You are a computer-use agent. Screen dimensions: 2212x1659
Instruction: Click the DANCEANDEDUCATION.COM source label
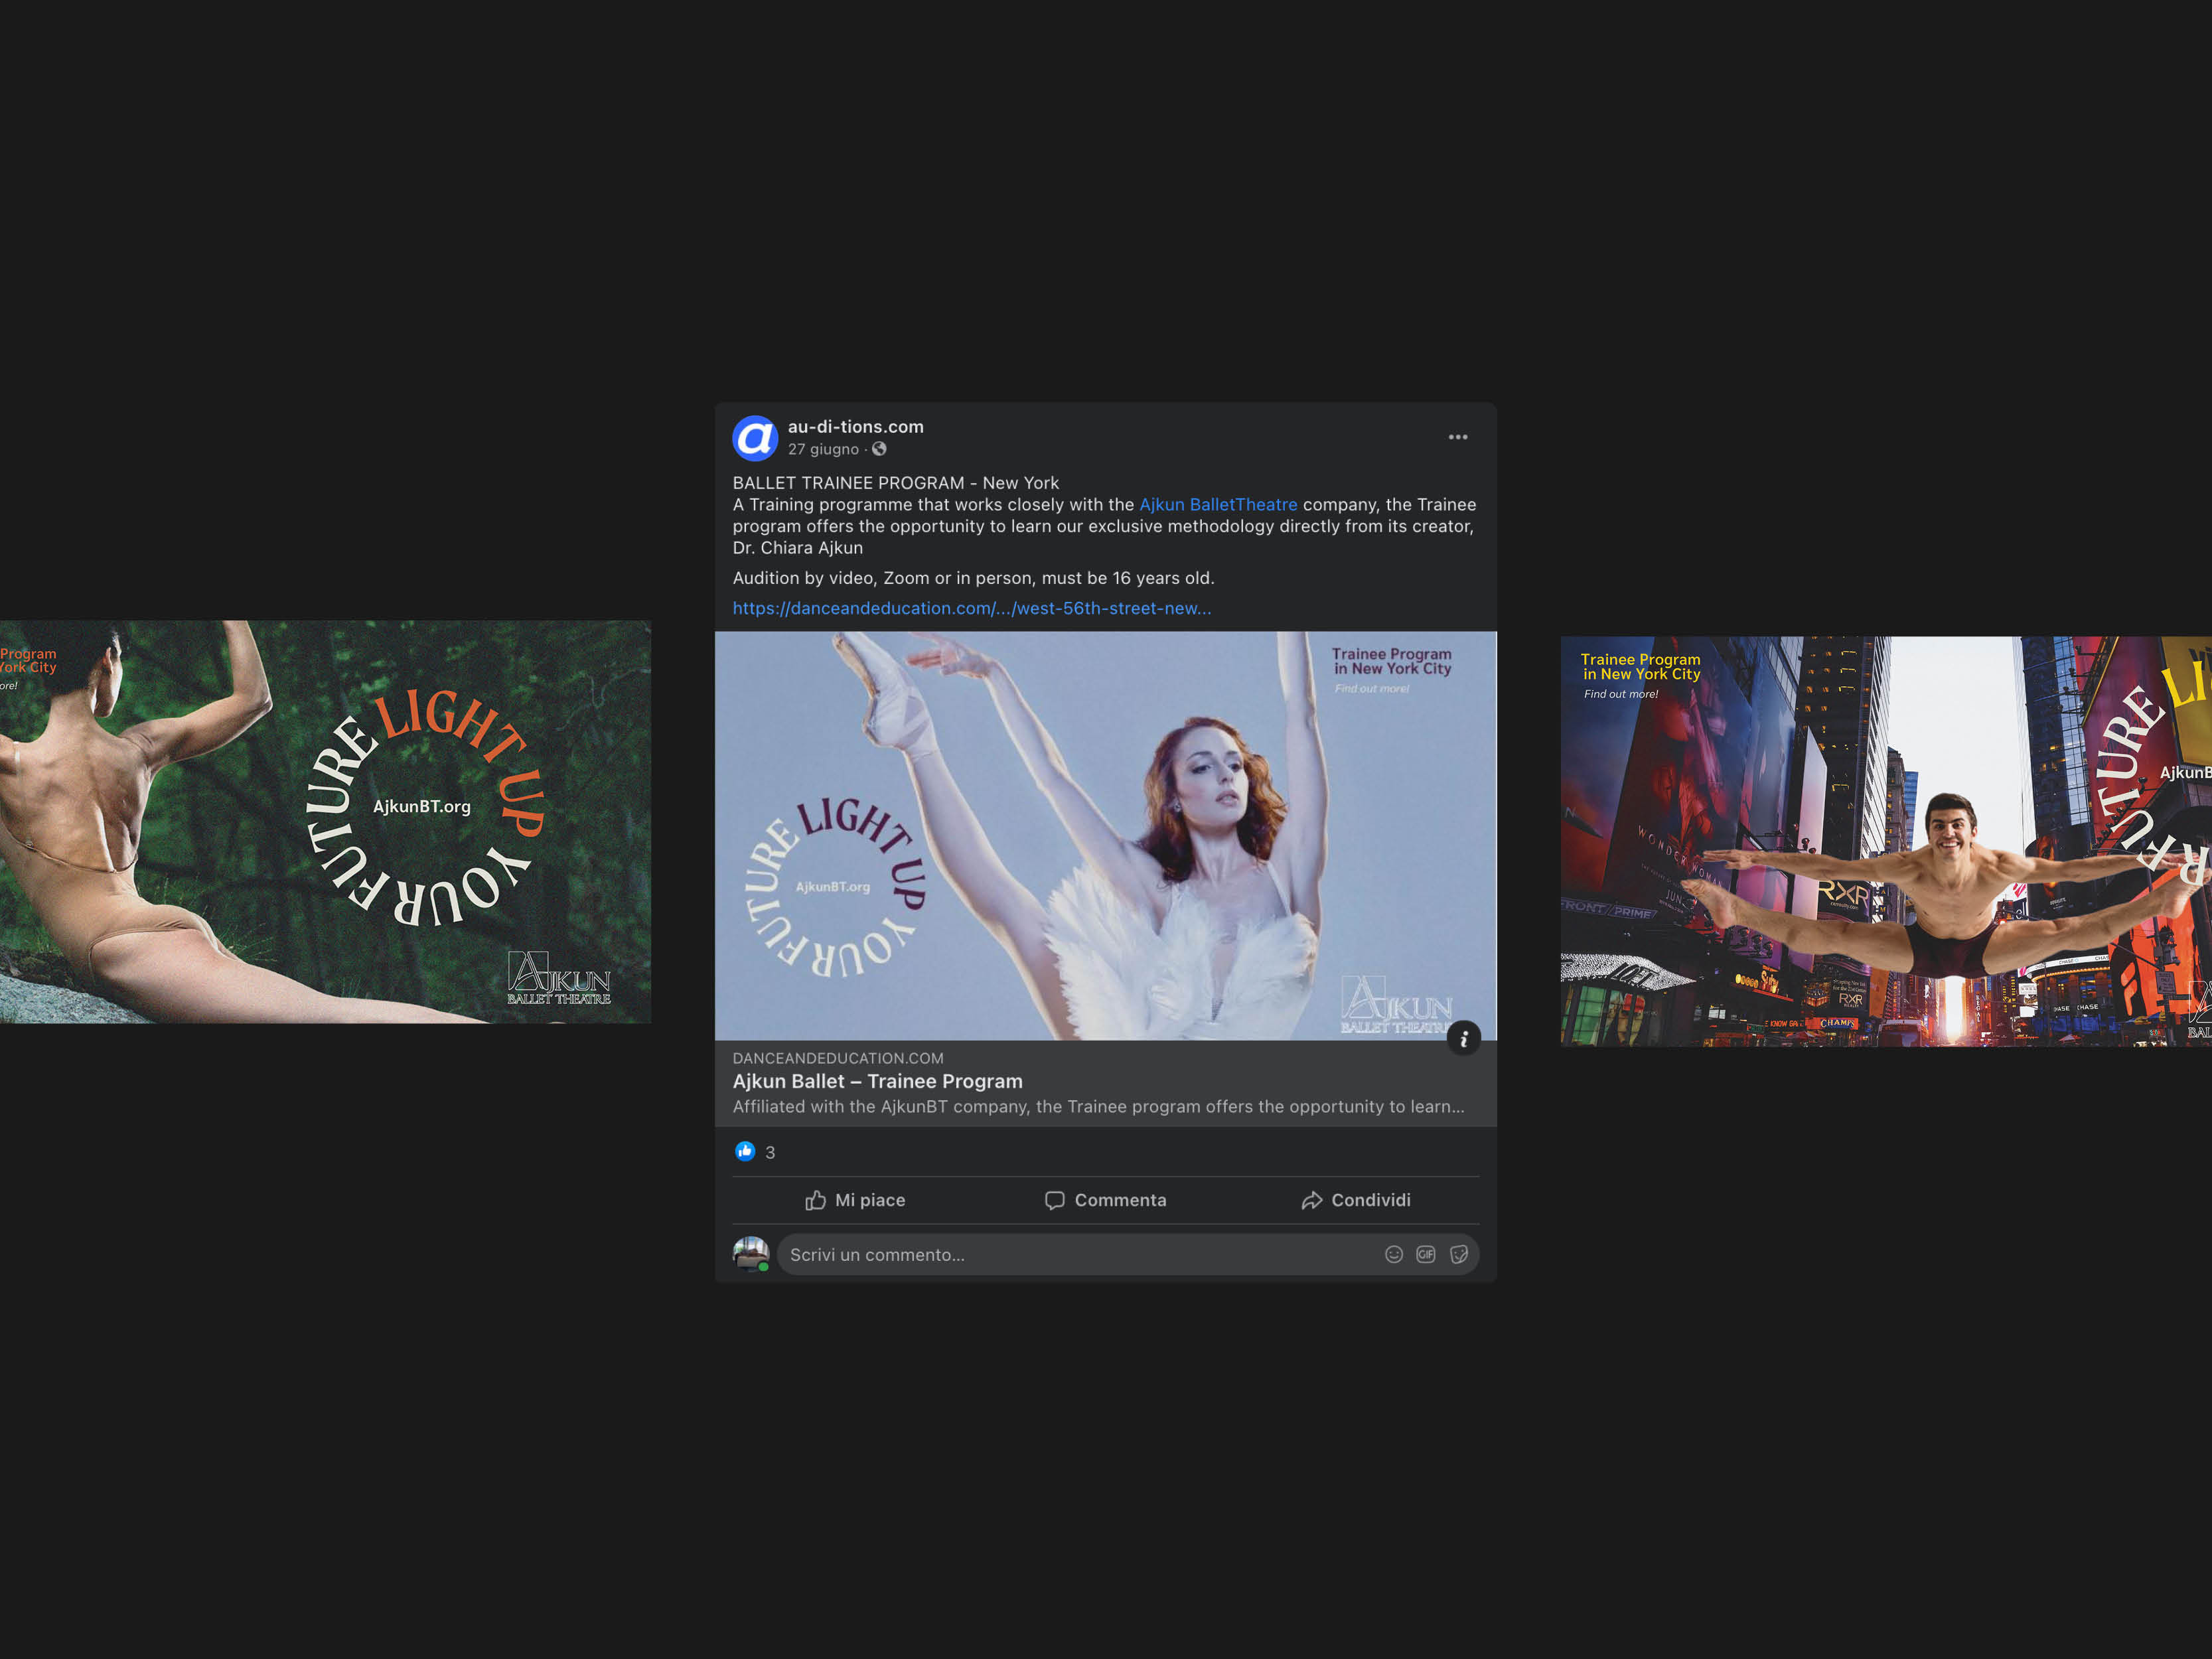pyautogui.click(x=838, y=1058)
